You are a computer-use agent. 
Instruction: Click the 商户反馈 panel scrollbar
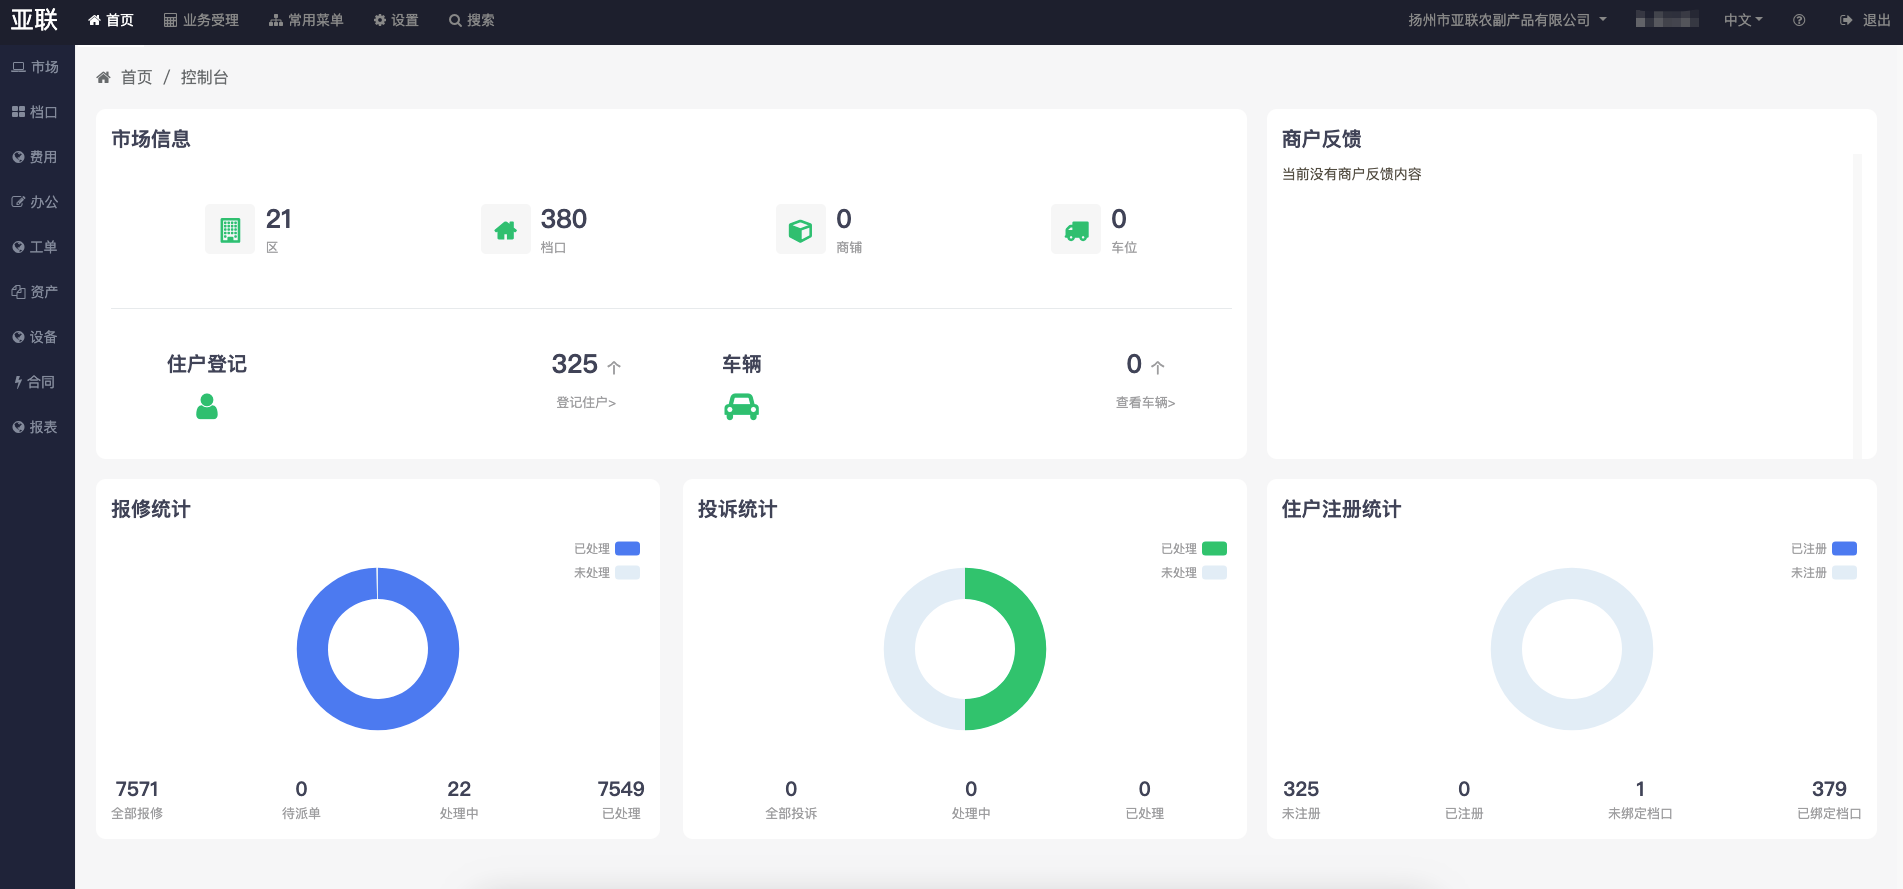pos(1857,305)
